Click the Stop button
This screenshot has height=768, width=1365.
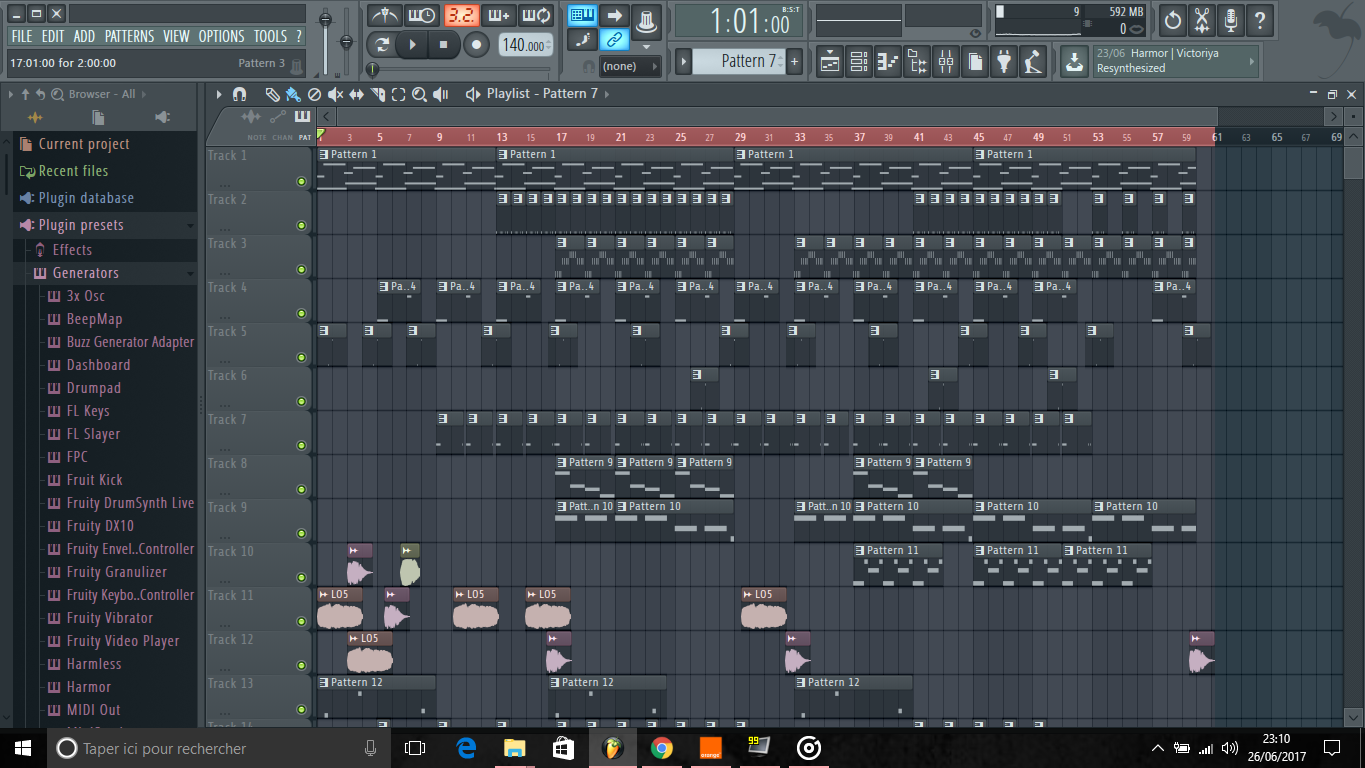tap(443, 44)
